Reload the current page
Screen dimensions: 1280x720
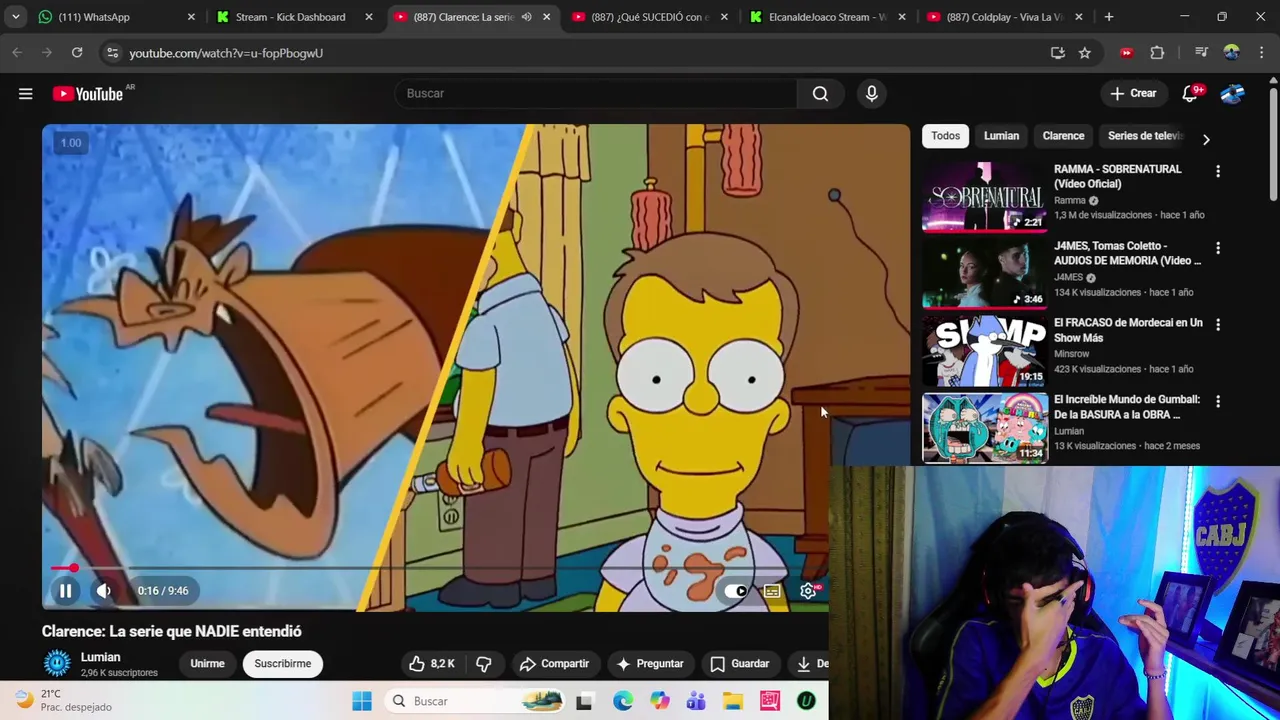(77, 53)
